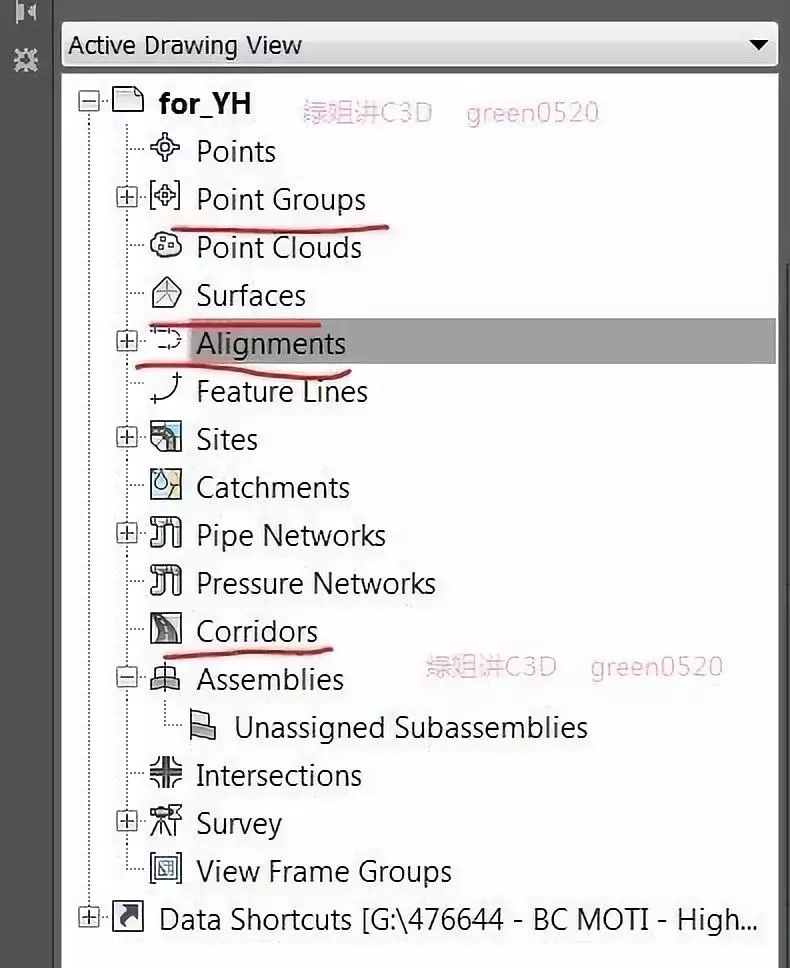Viewport: 790px width, 968px height.
Task: Expand the Point Groups node
Action: 127,197
